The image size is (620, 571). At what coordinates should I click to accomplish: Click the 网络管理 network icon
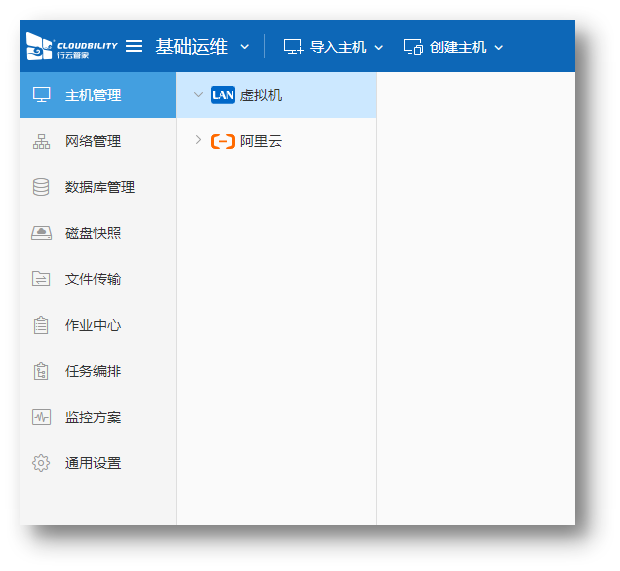(42, 141)
